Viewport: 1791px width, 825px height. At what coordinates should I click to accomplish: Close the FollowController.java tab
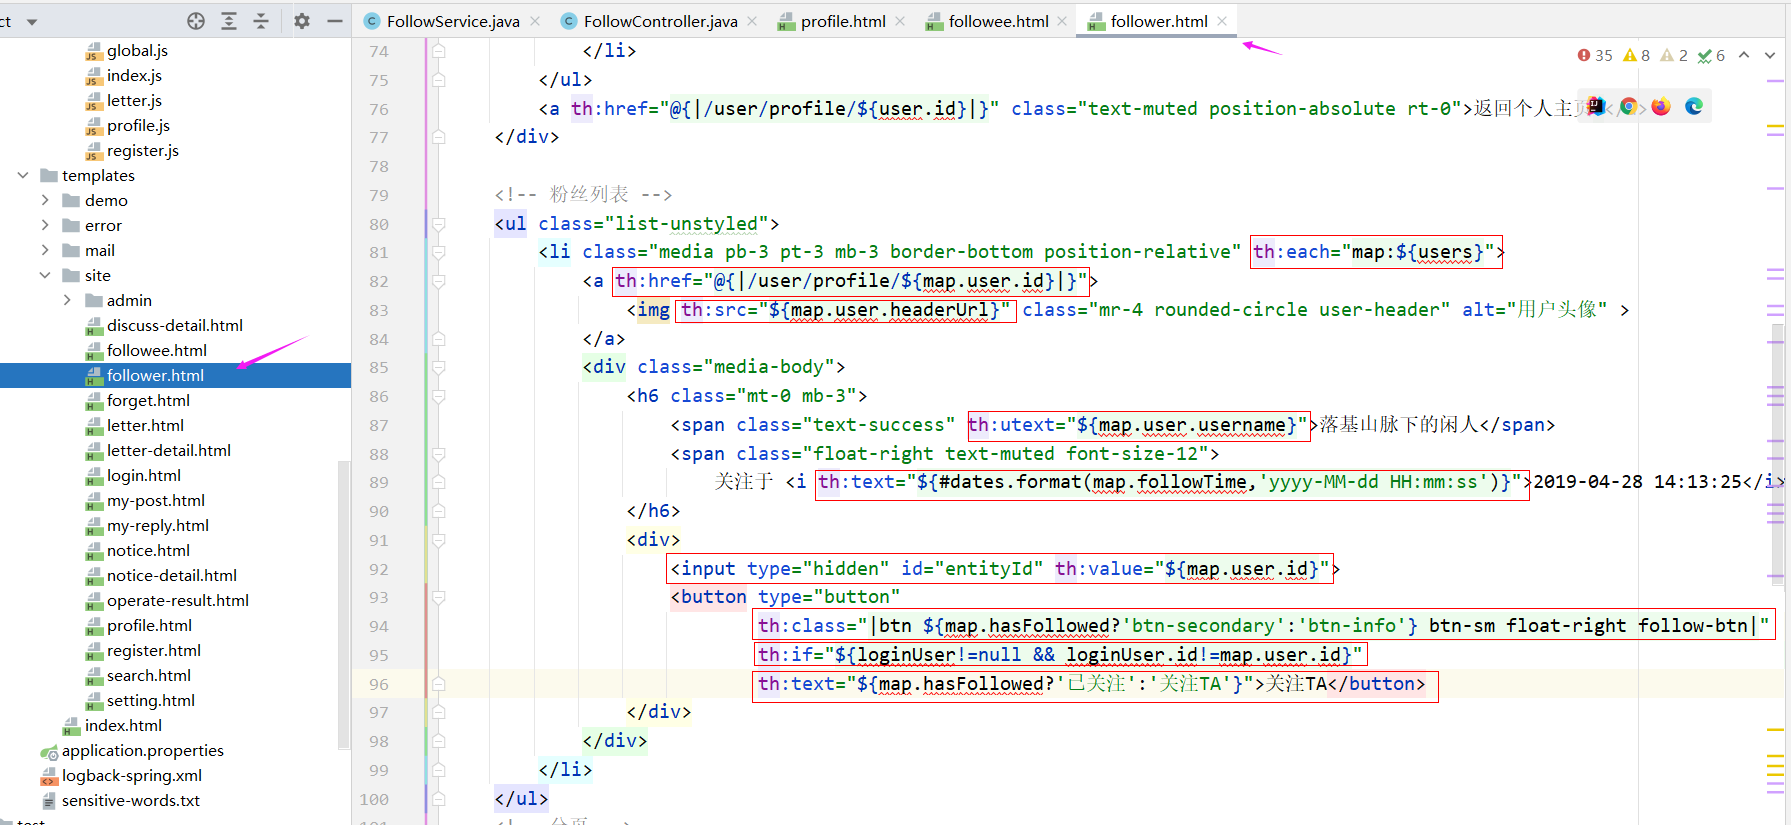[752, 21]
